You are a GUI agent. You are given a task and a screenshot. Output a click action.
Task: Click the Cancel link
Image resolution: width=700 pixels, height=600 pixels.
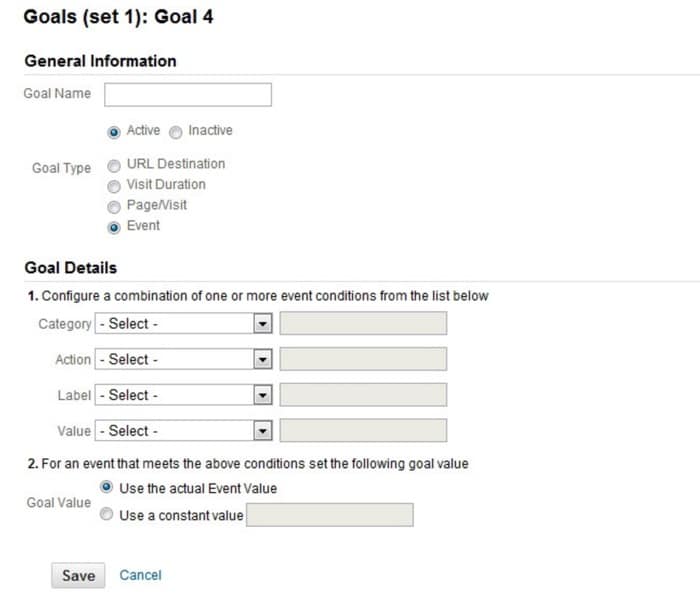140,575
